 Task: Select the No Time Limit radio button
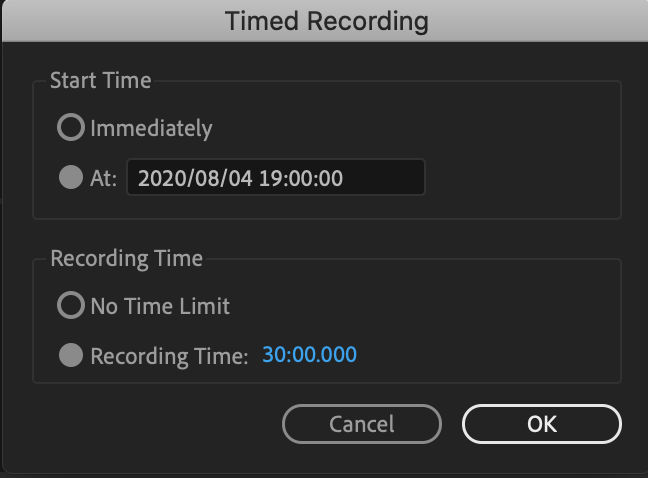[72, 306]
